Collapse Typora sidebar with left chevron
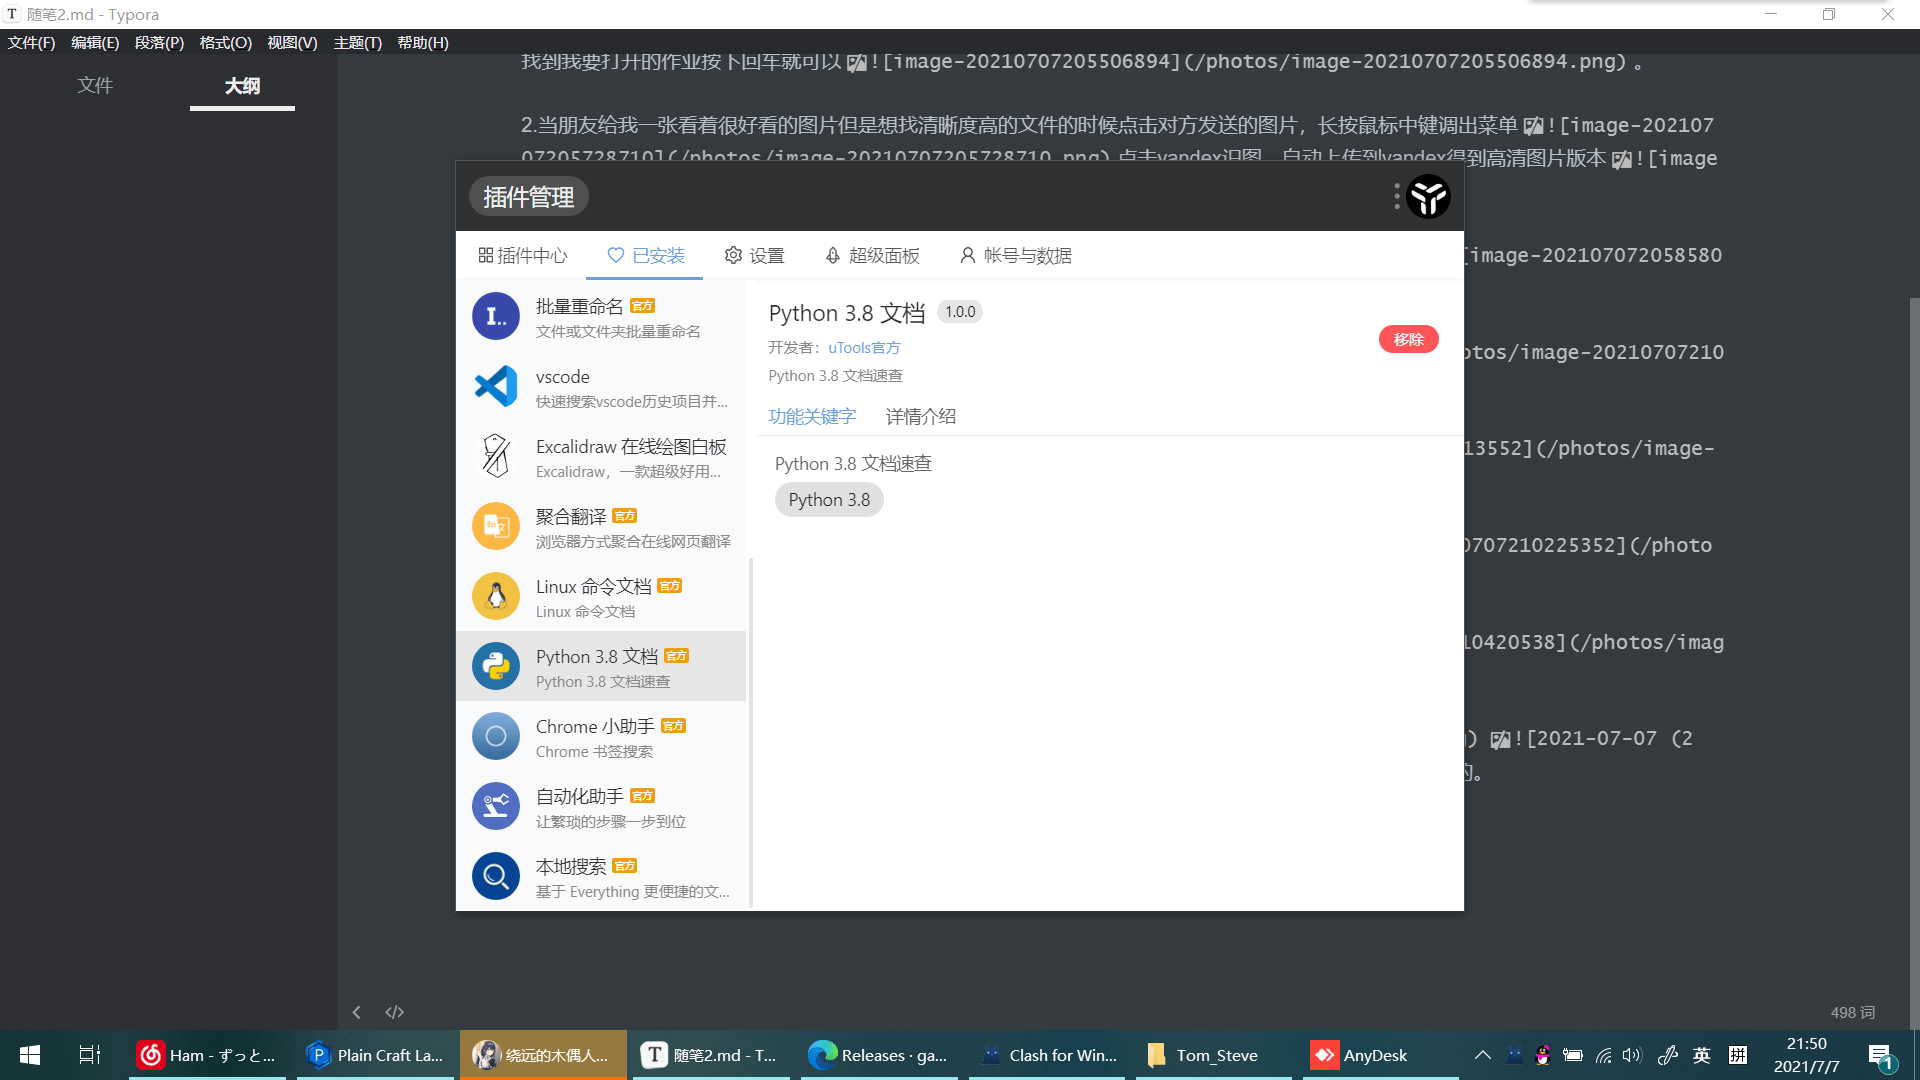 357,1012
